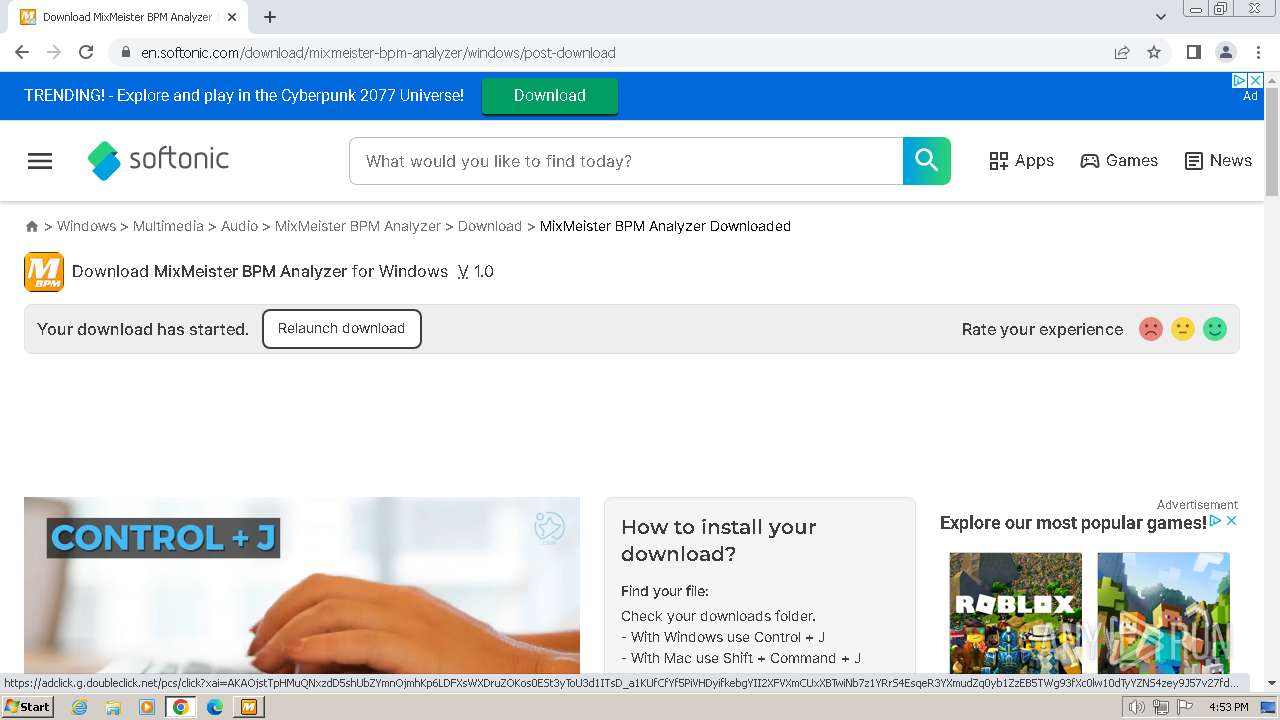Open News section in header
The height and width of the screenshot is (720, 1280).
click(1218, 161)
